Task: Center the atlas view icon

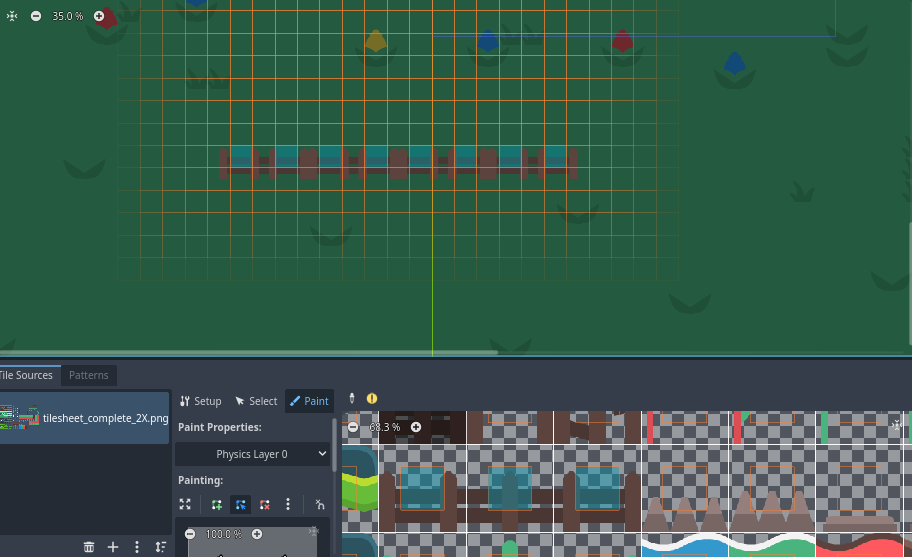Action: [897, 425]
